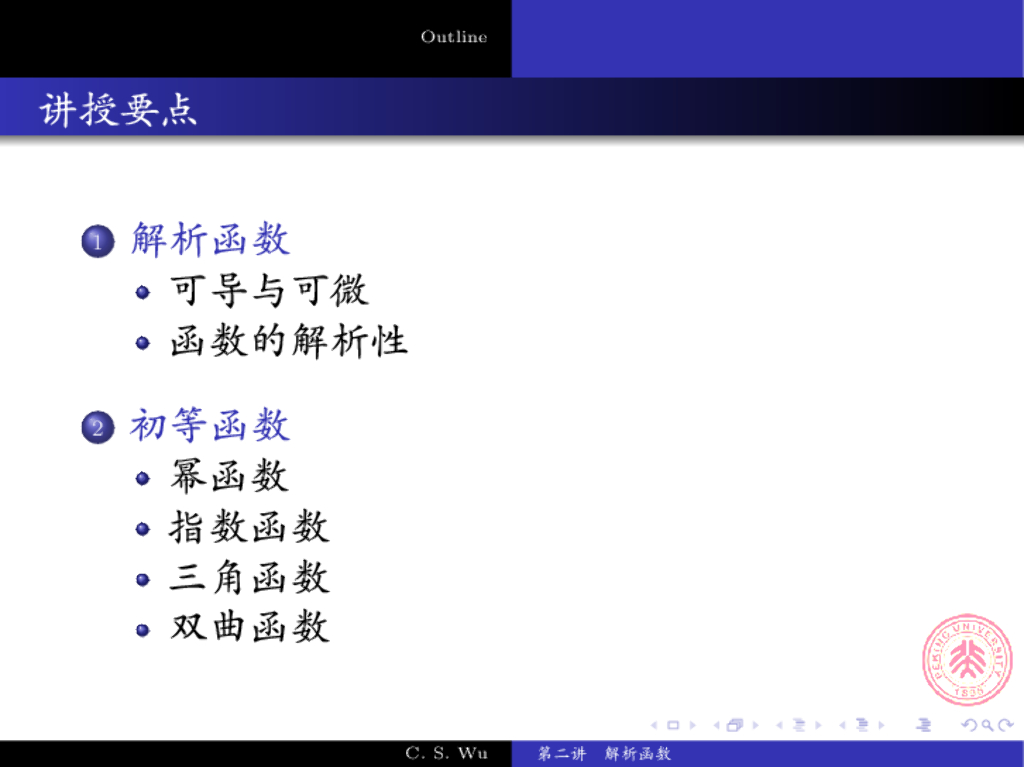Jump to next section arrow

point(881,725)
